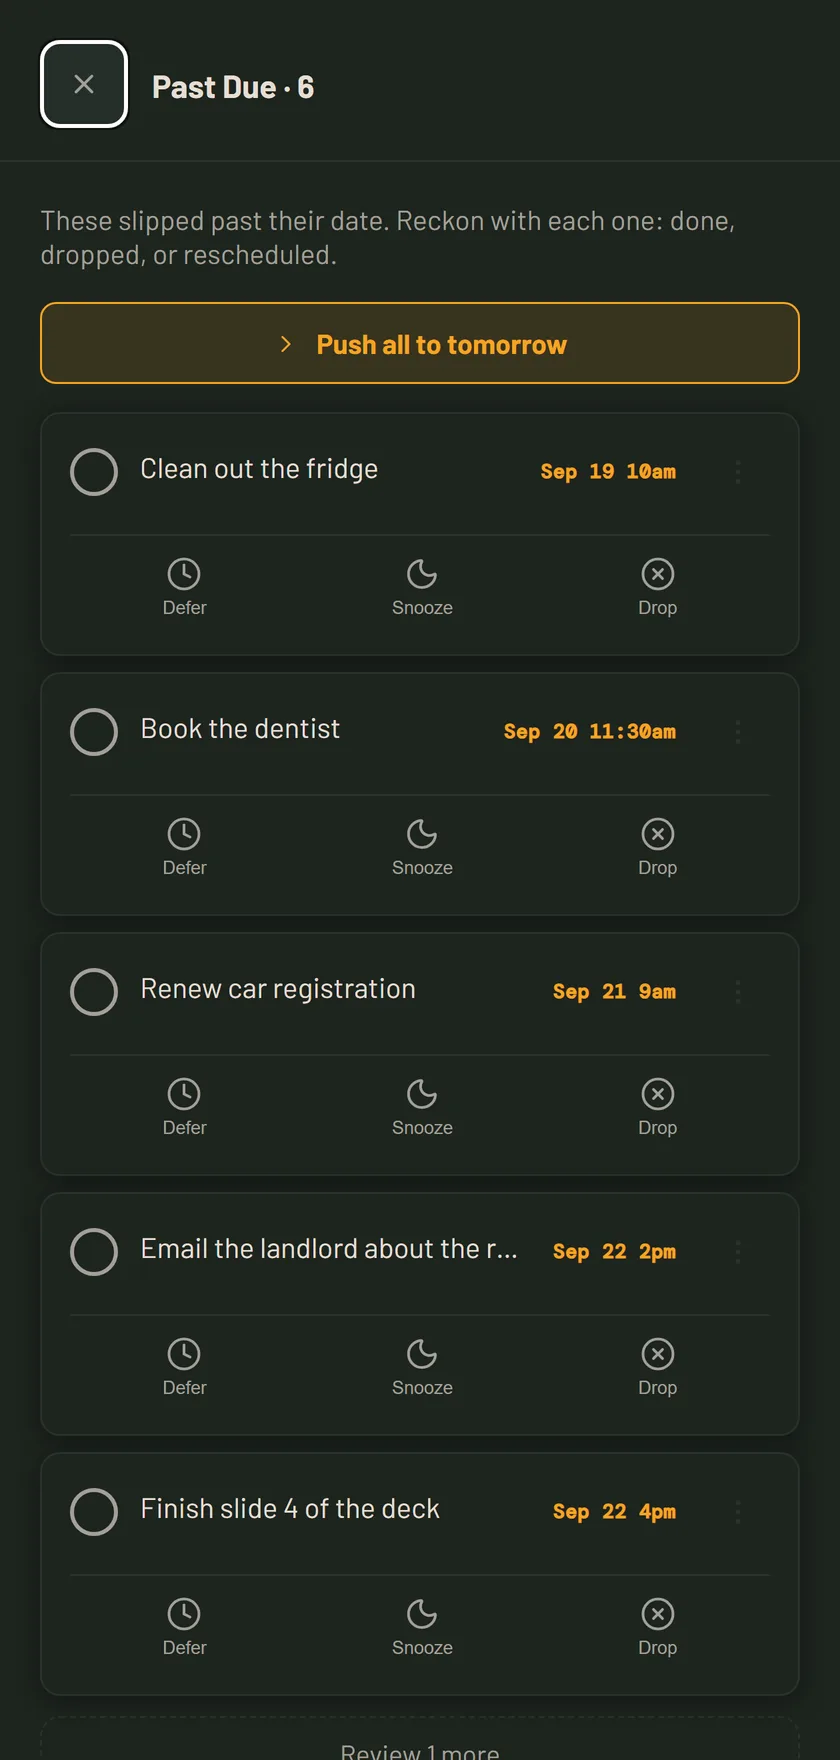The image size is (840, 1760).
Task: Drop the Finish slide 4 task
Action: [657, 1628]
